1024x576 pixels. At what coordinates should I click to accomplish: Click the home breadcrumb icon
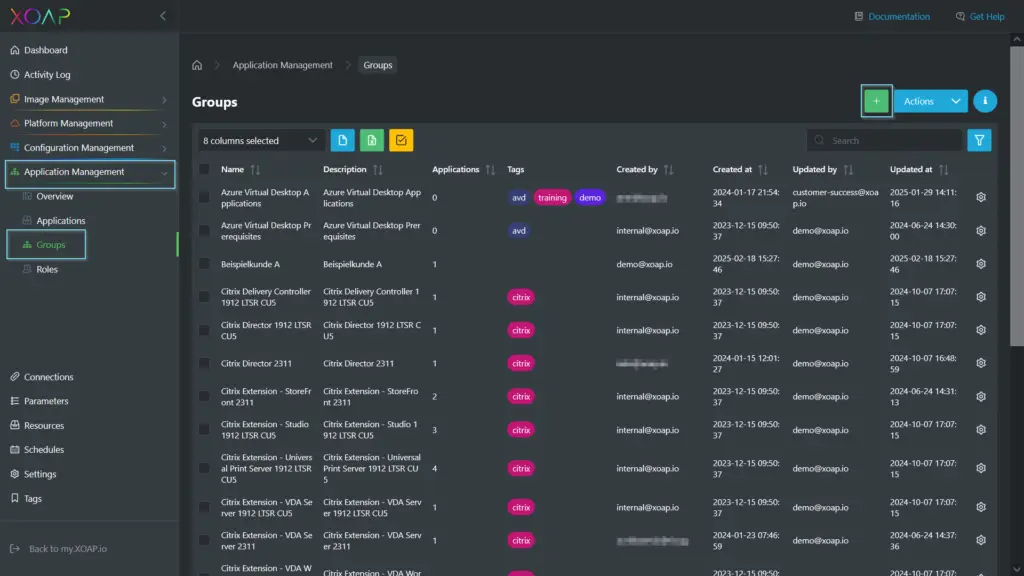[x=196, y=64]
